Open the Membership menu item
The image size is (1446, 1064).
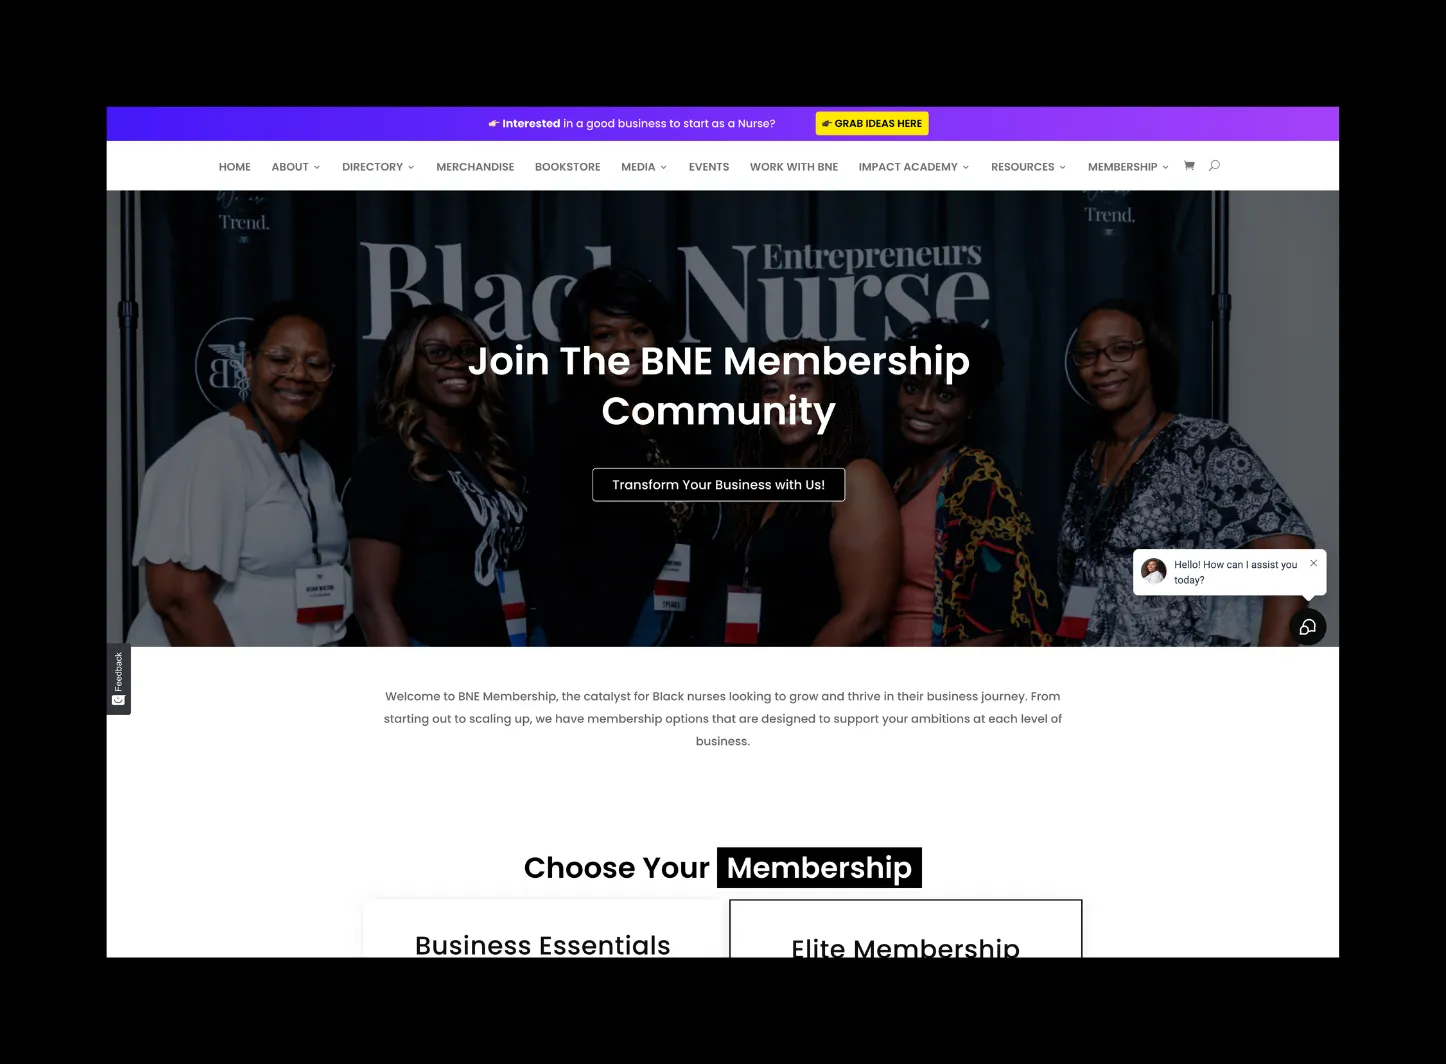click(1128, 167)
